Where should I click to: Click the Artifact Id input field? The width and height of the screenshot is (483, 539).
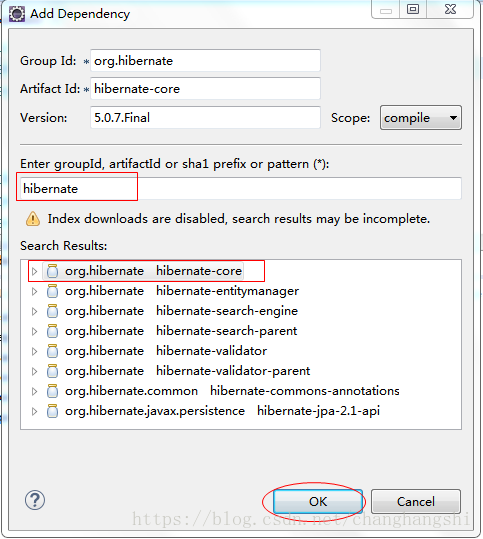click(x=205, y=89)
